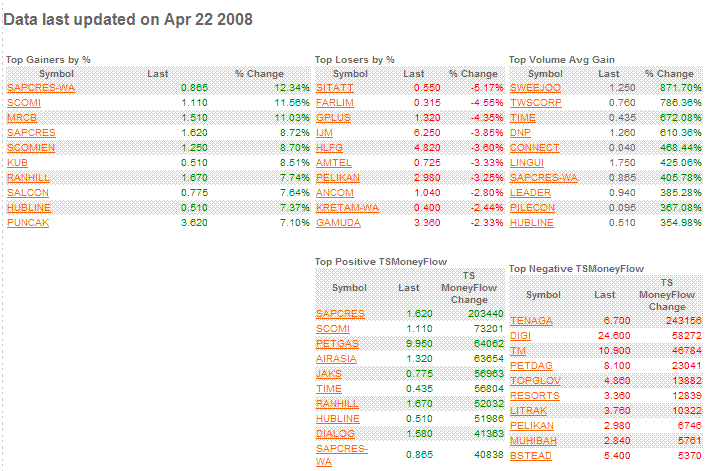
Task: Open the TENAGA stock link
Action: click(x=530, y=320)
